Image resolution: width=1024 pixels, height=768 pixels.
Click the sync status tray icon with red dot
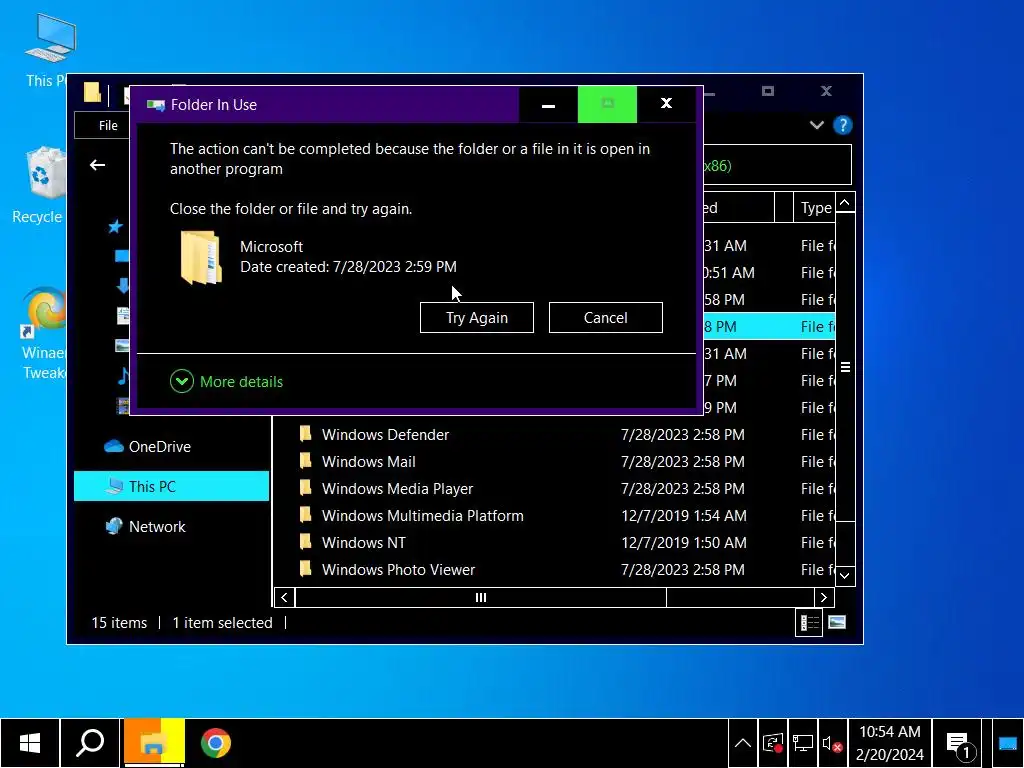coord(773,743)
